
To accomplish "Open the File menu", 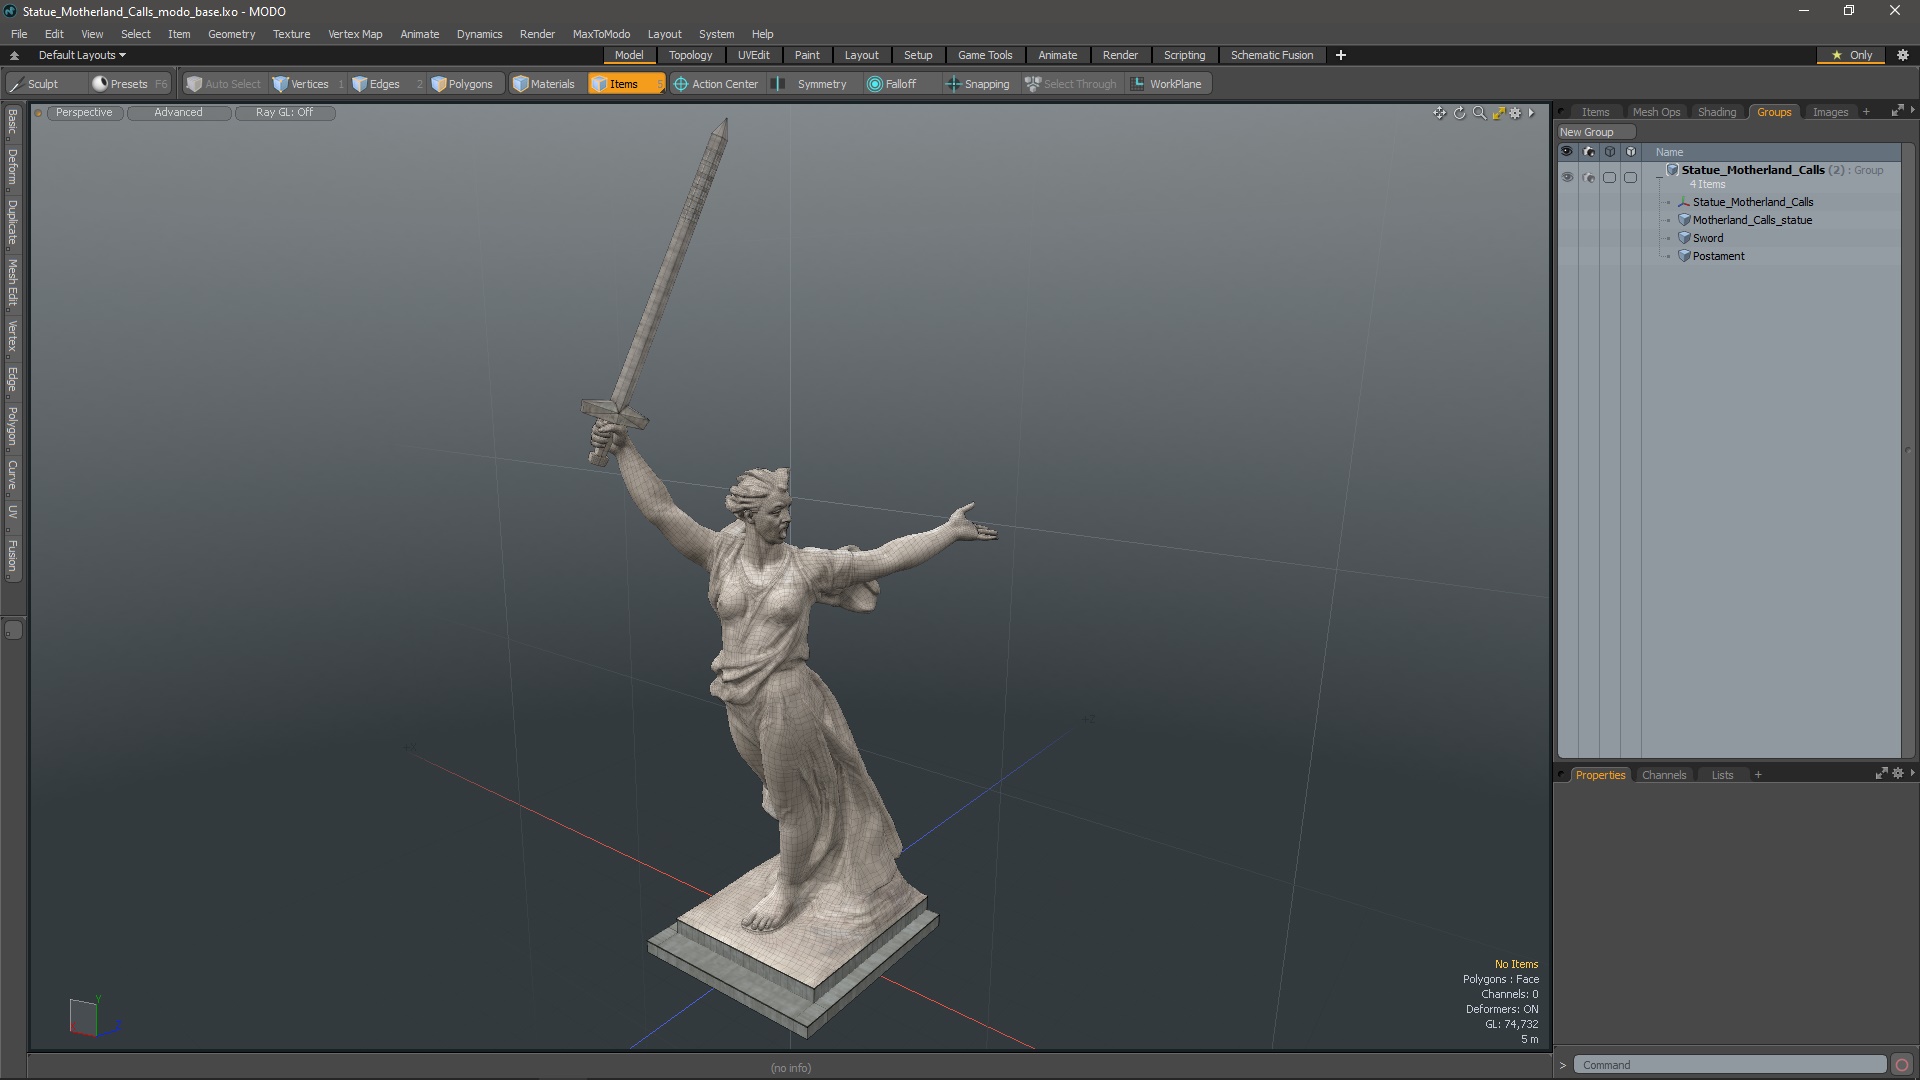I will (19, 34).
